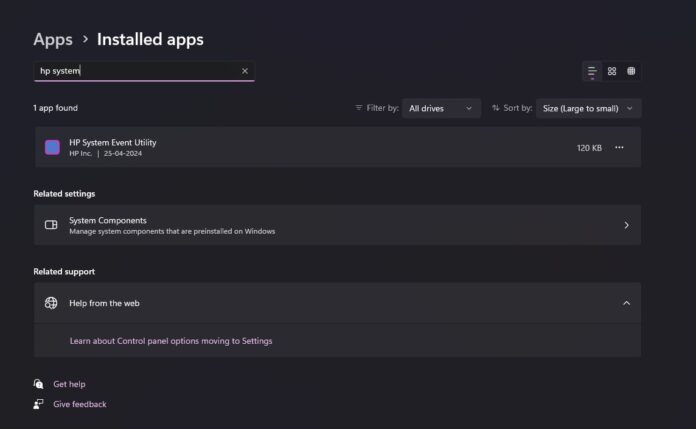Open the Filter by All drives dropdown
Screen dimensions: 696x429
click(441, 108)
